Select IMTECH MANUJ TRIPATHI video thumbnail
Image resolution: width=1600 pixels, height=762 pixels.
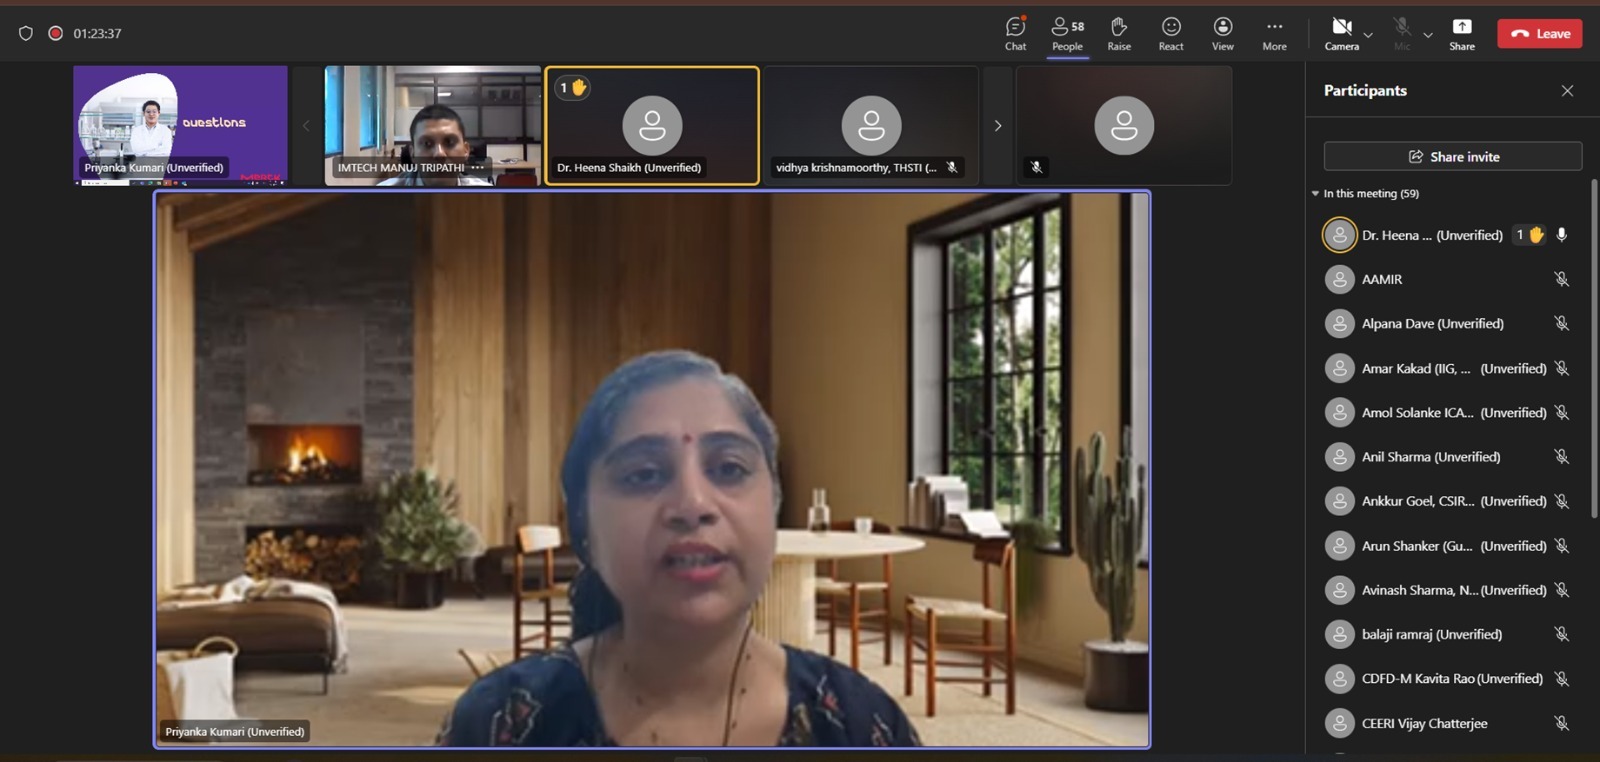point(432,125)
